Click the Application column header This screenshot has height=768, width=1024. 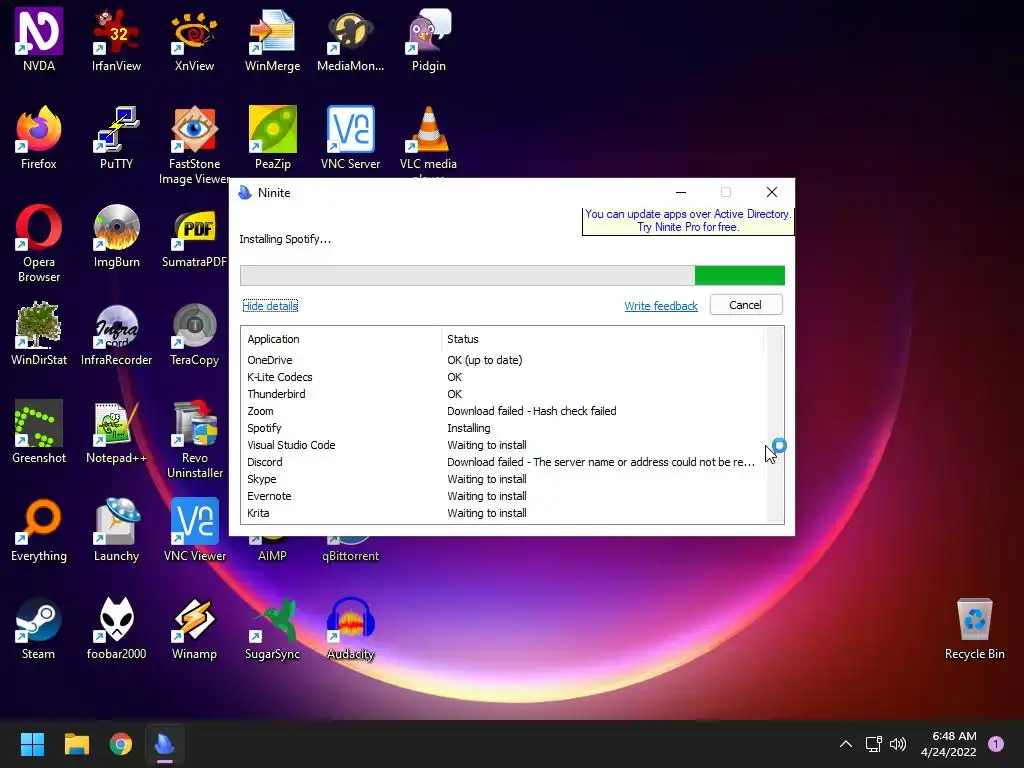342,339
